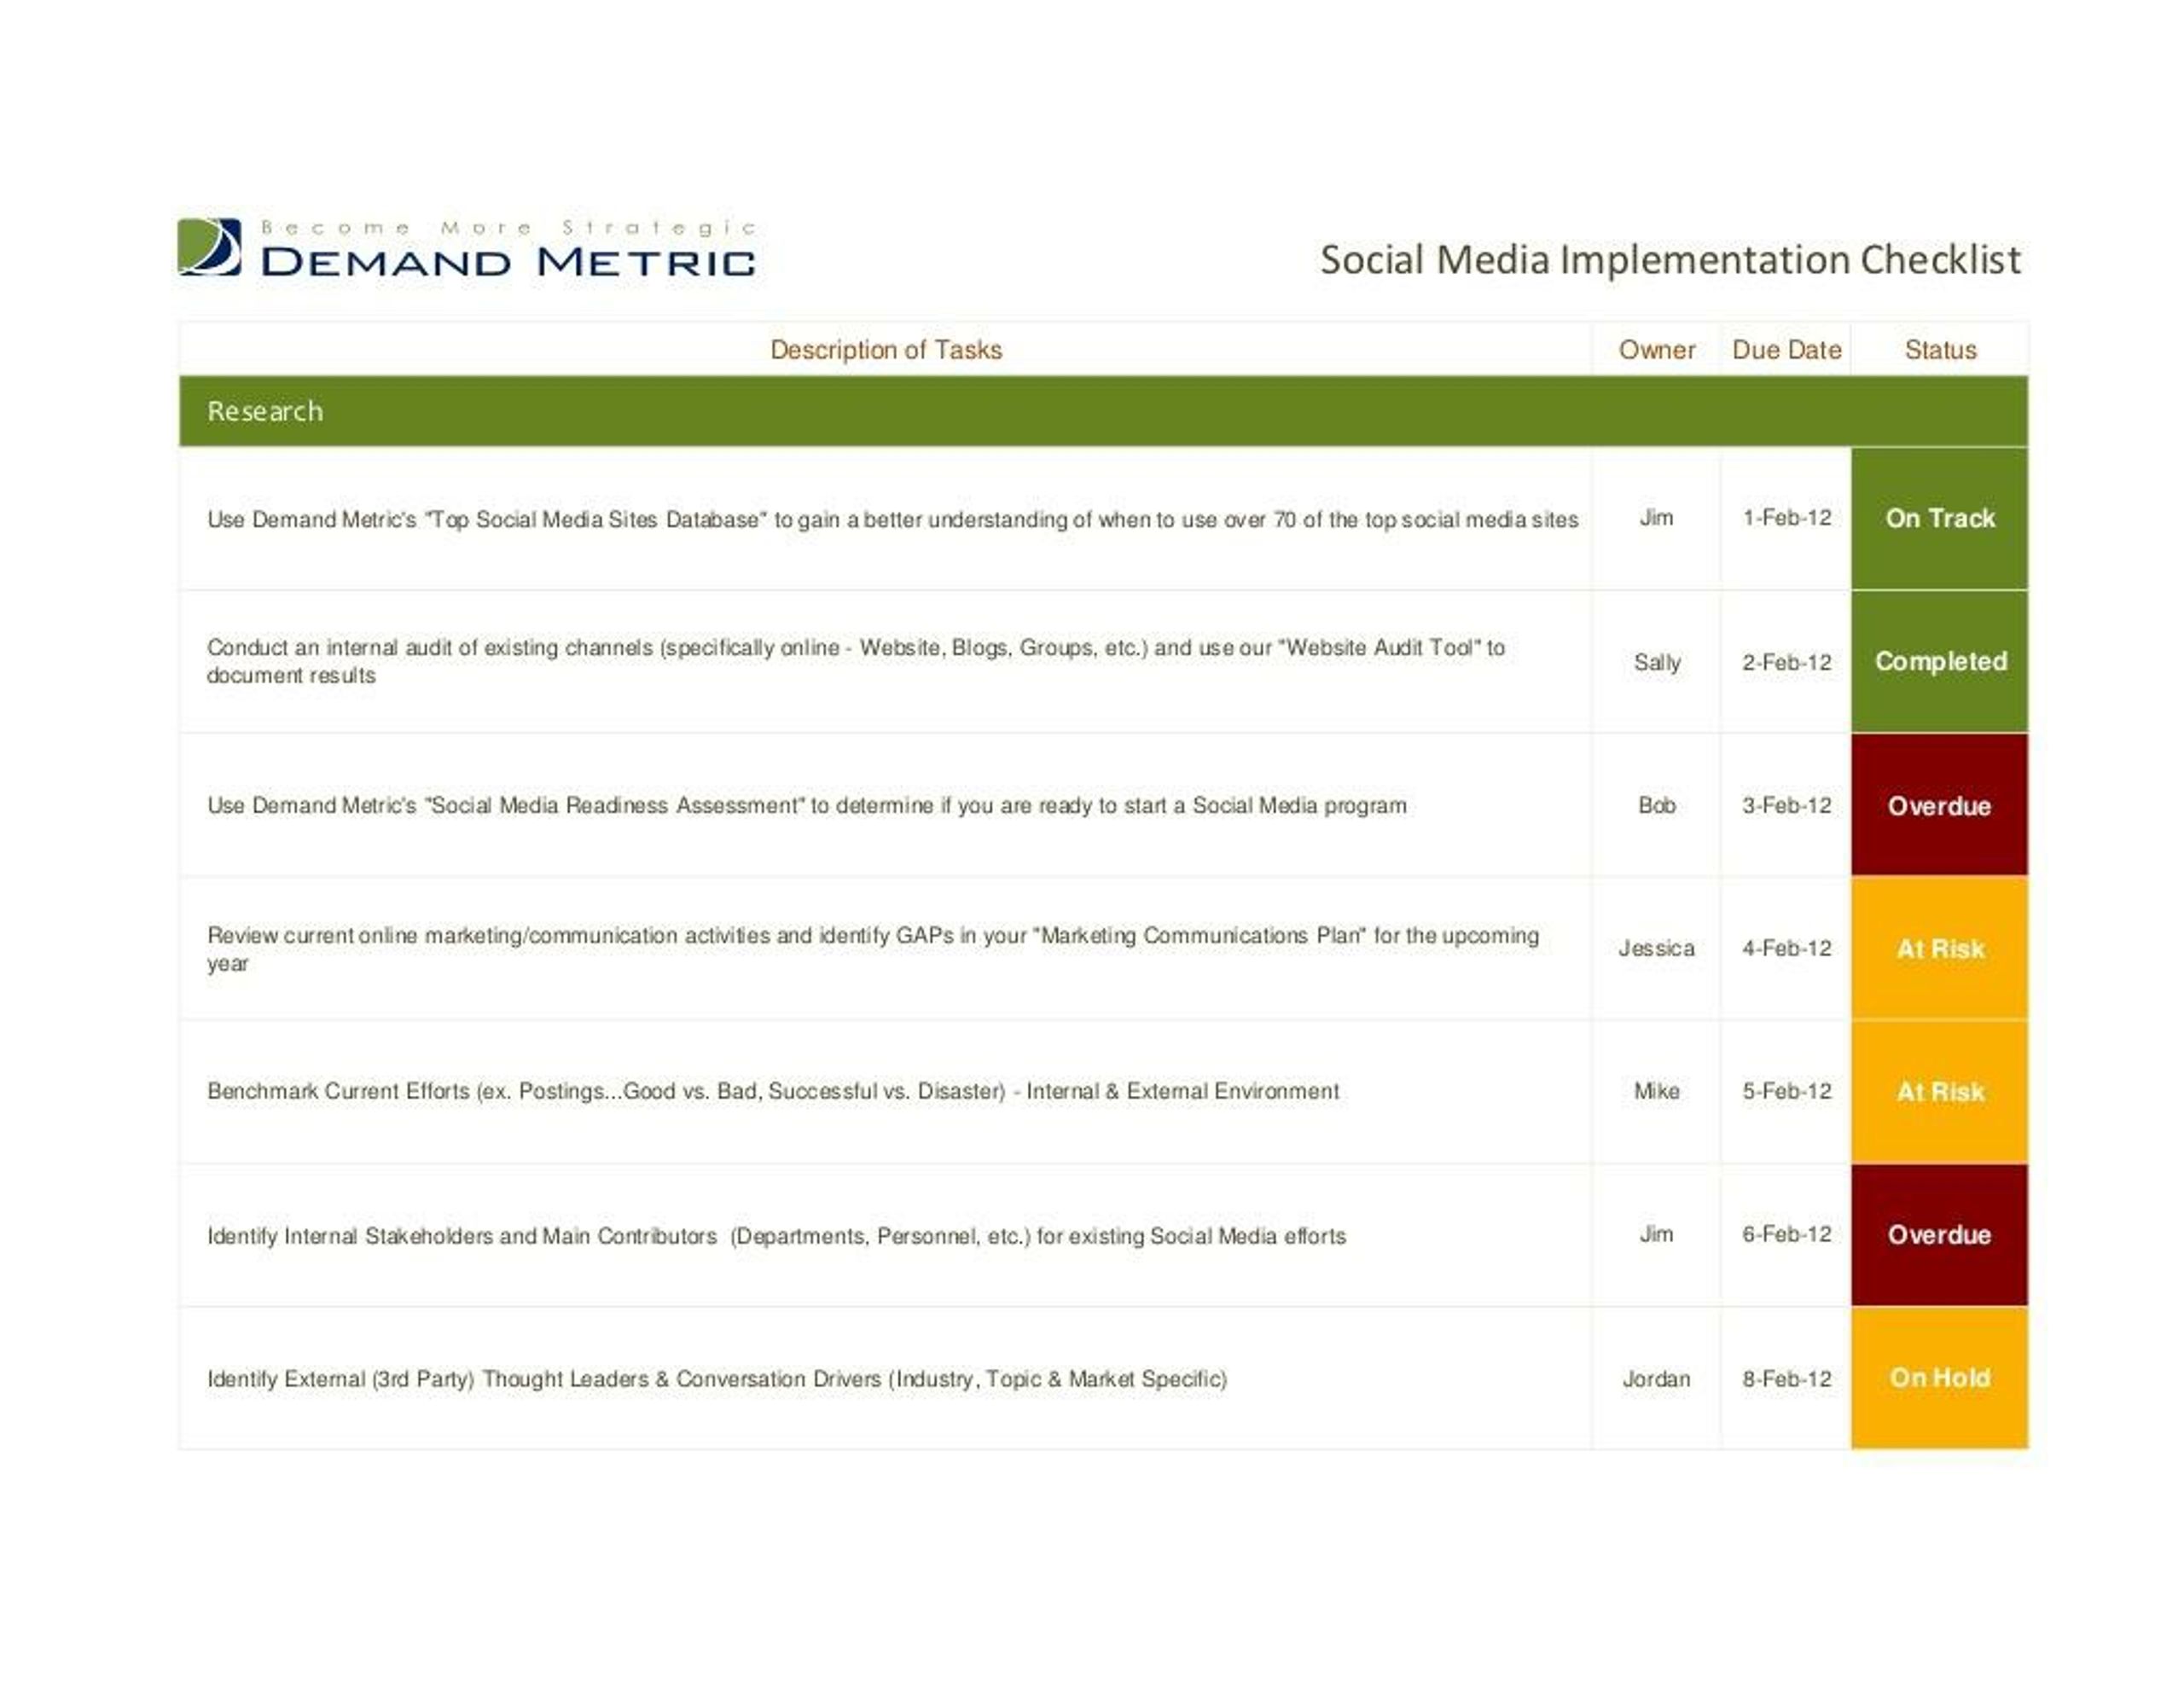Select the internal audit of existing channels task
This screenshot has width=2184, height=1689.
856,661
